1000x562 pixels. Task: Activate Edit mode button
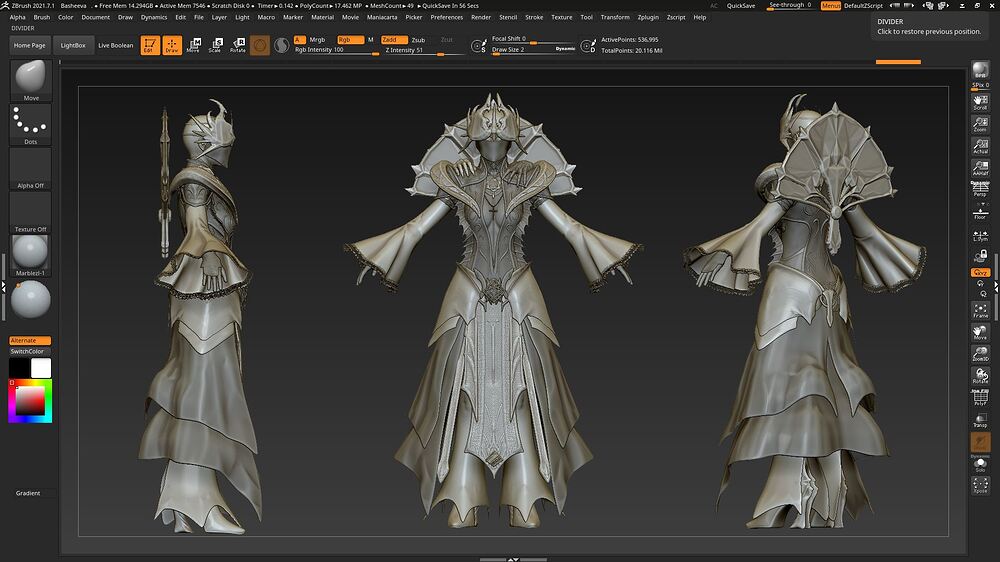click(150, 45)
